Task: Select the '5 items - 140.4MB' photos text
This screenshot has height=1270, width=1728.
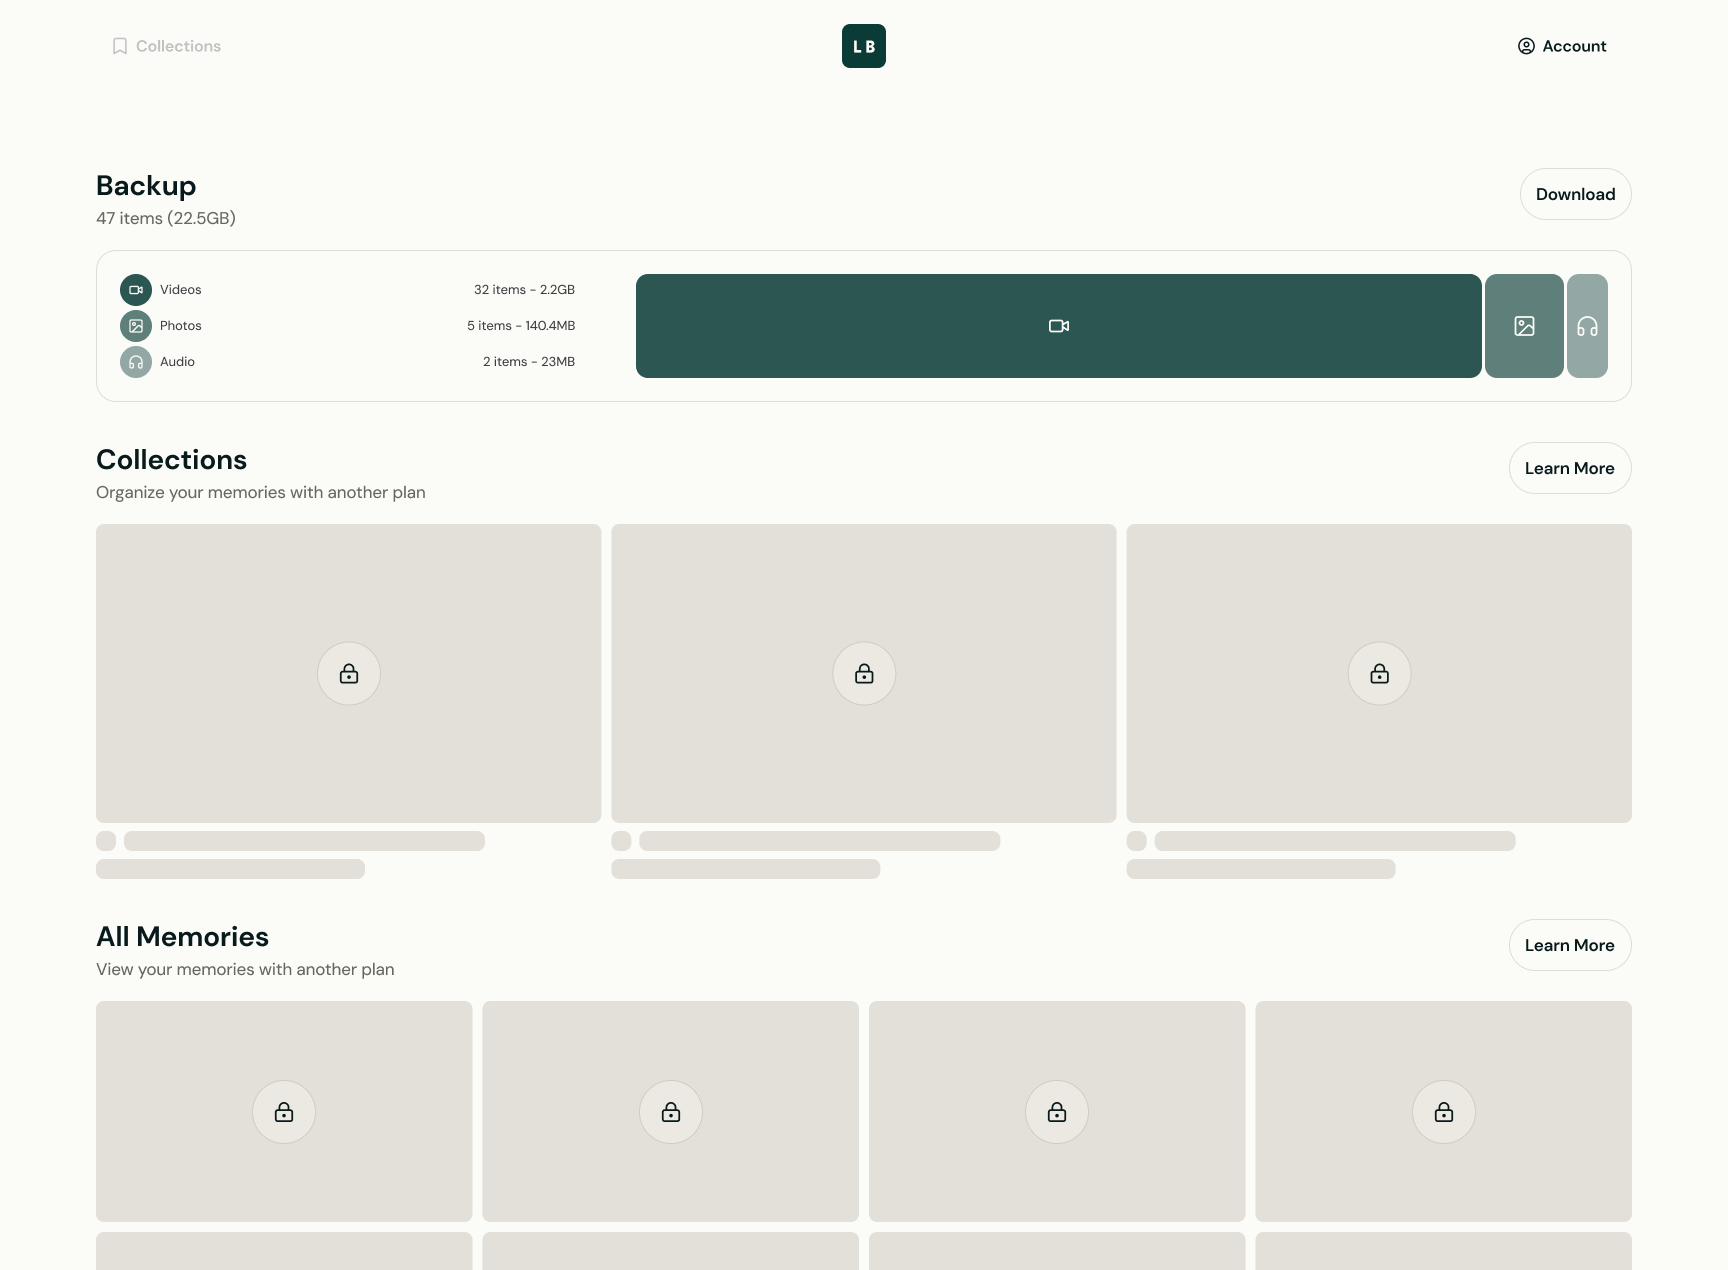Action: pos(521,326)
